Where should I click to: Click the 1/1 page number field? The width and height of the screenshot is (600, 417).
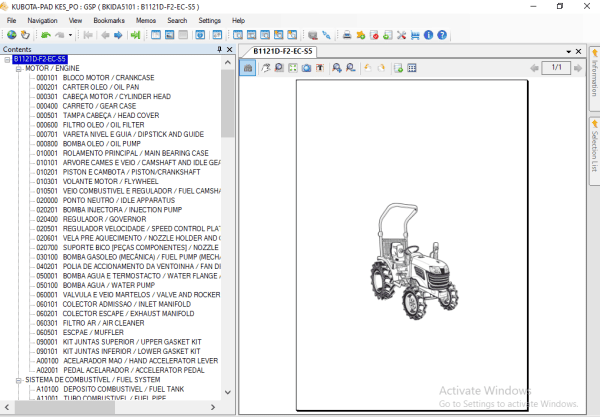556,68
